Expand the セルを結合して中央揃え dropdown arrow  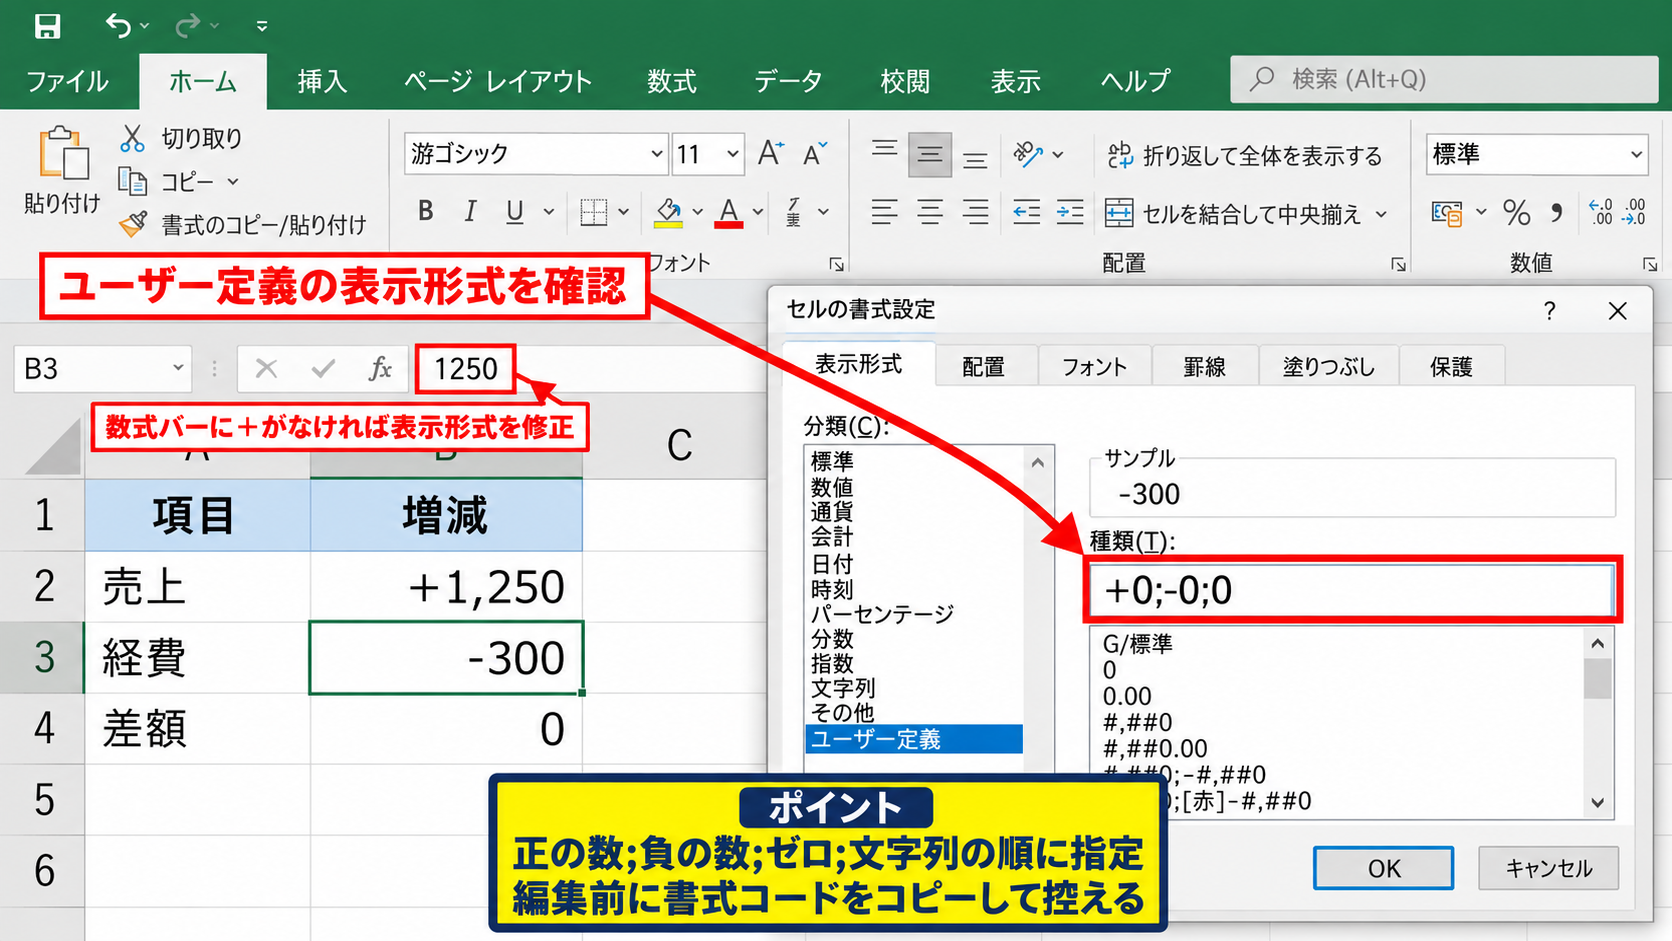tap(1381, 214)
